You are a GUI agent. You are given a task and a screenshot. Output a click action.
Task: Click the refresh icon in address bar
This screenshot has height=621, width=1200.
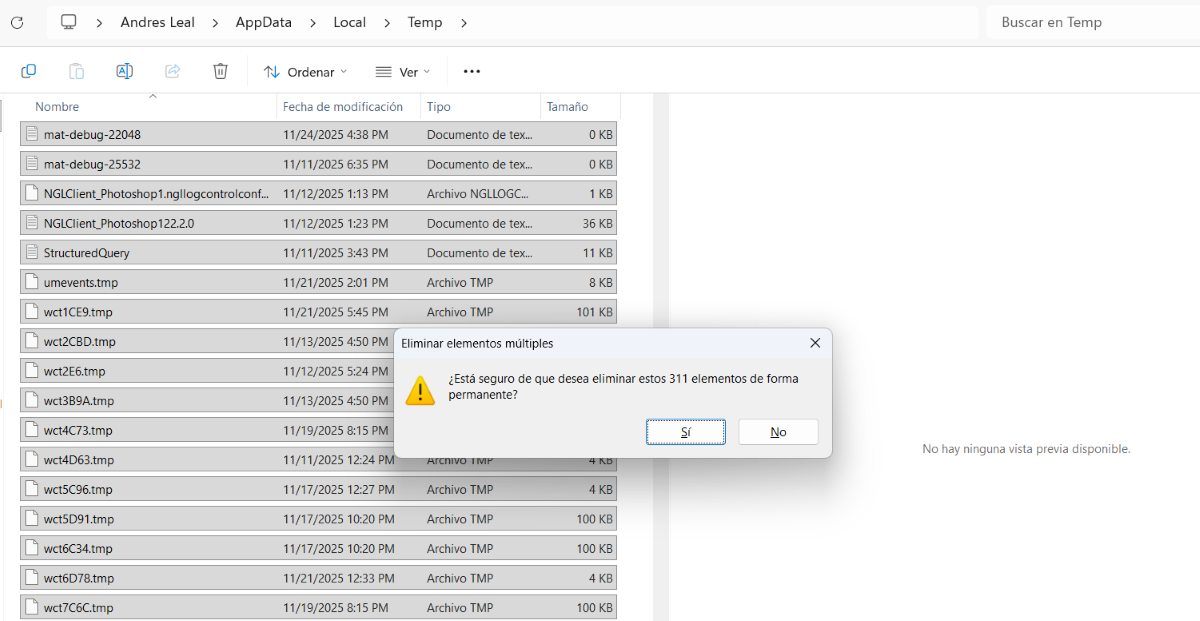click(17, 22)
